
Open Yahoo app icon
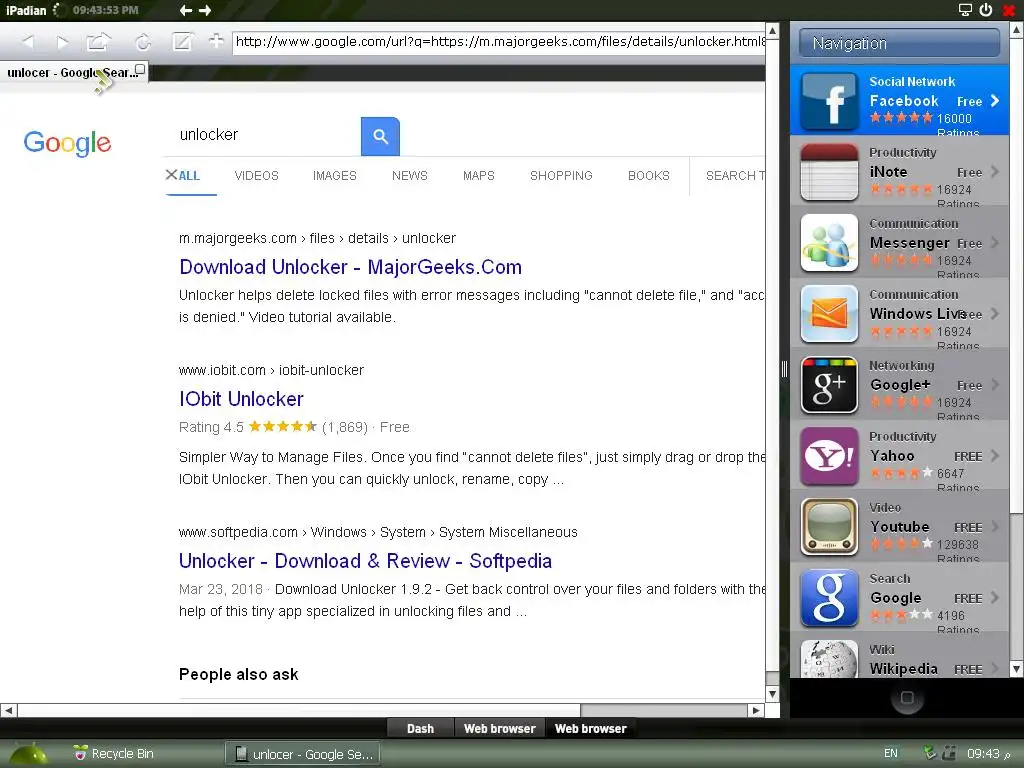pos(829,456)
